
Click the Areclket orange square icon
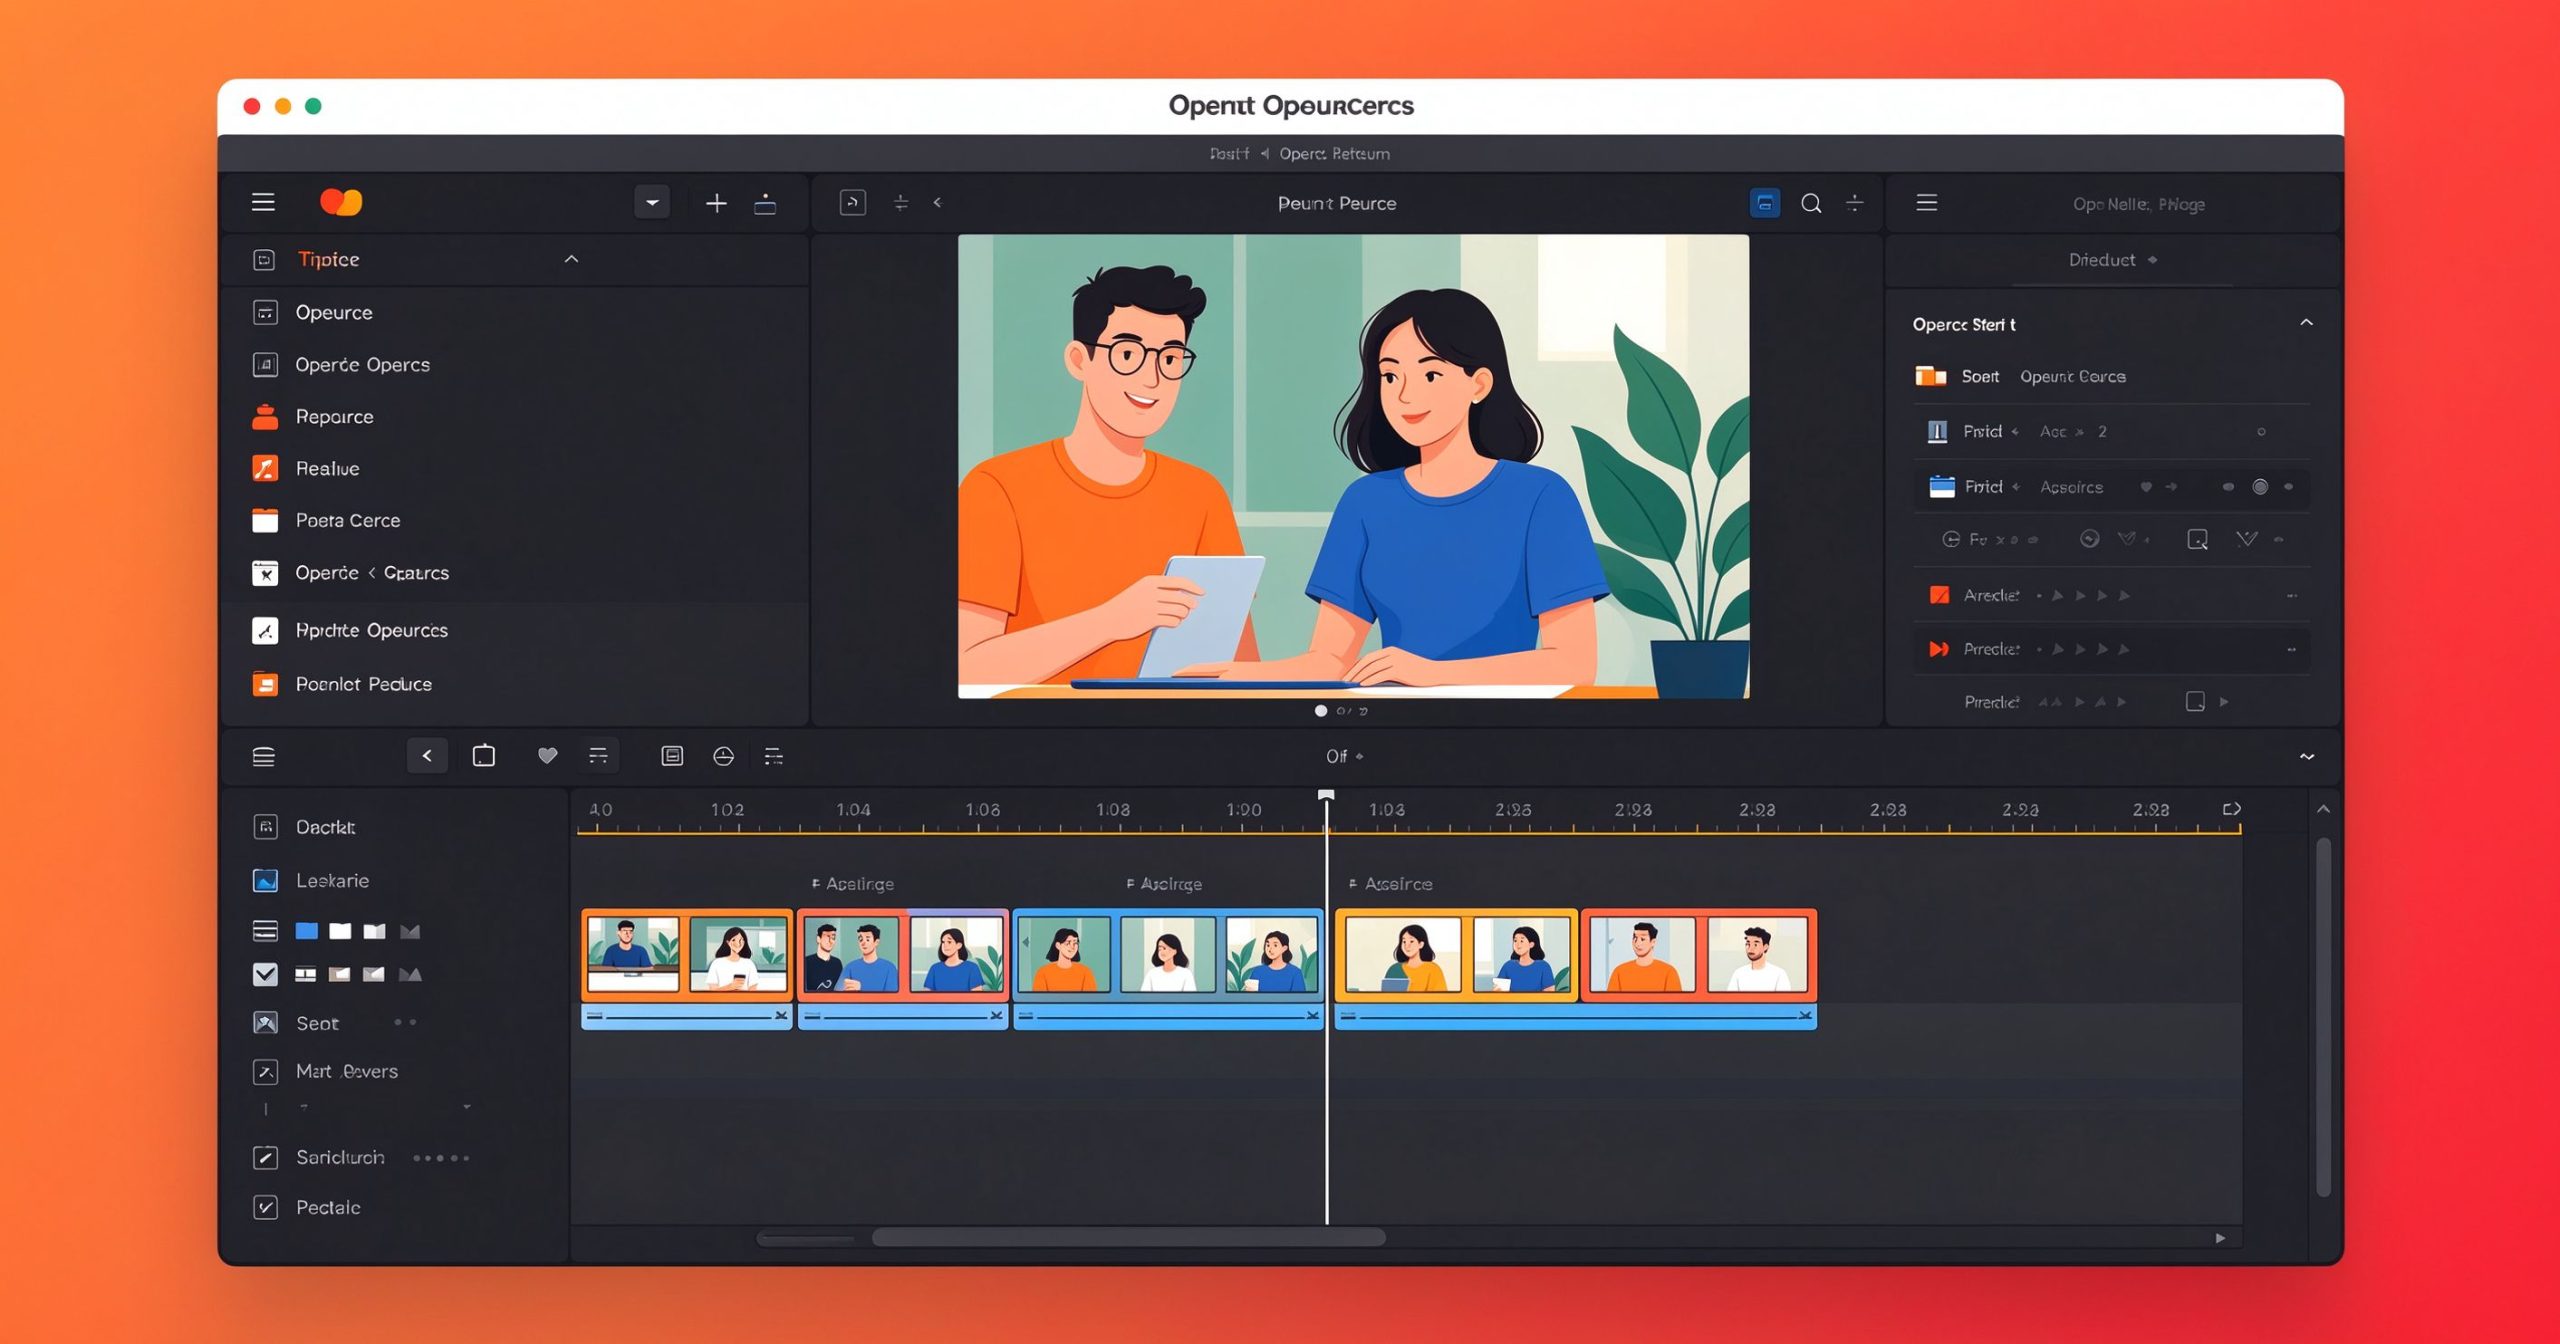point(1939,595)
